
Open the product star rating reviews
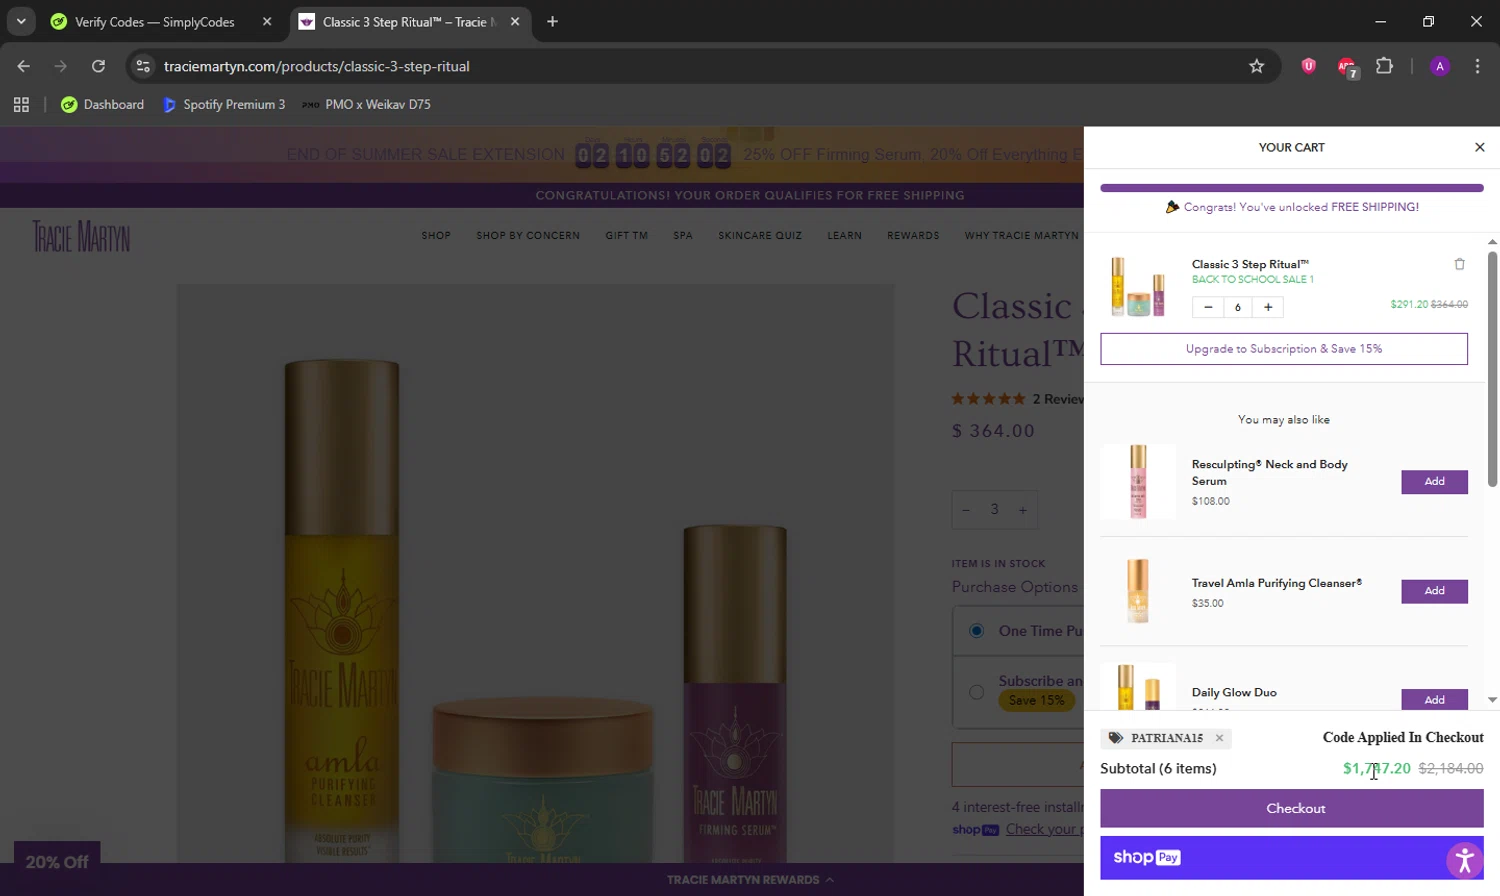[989, 399]
